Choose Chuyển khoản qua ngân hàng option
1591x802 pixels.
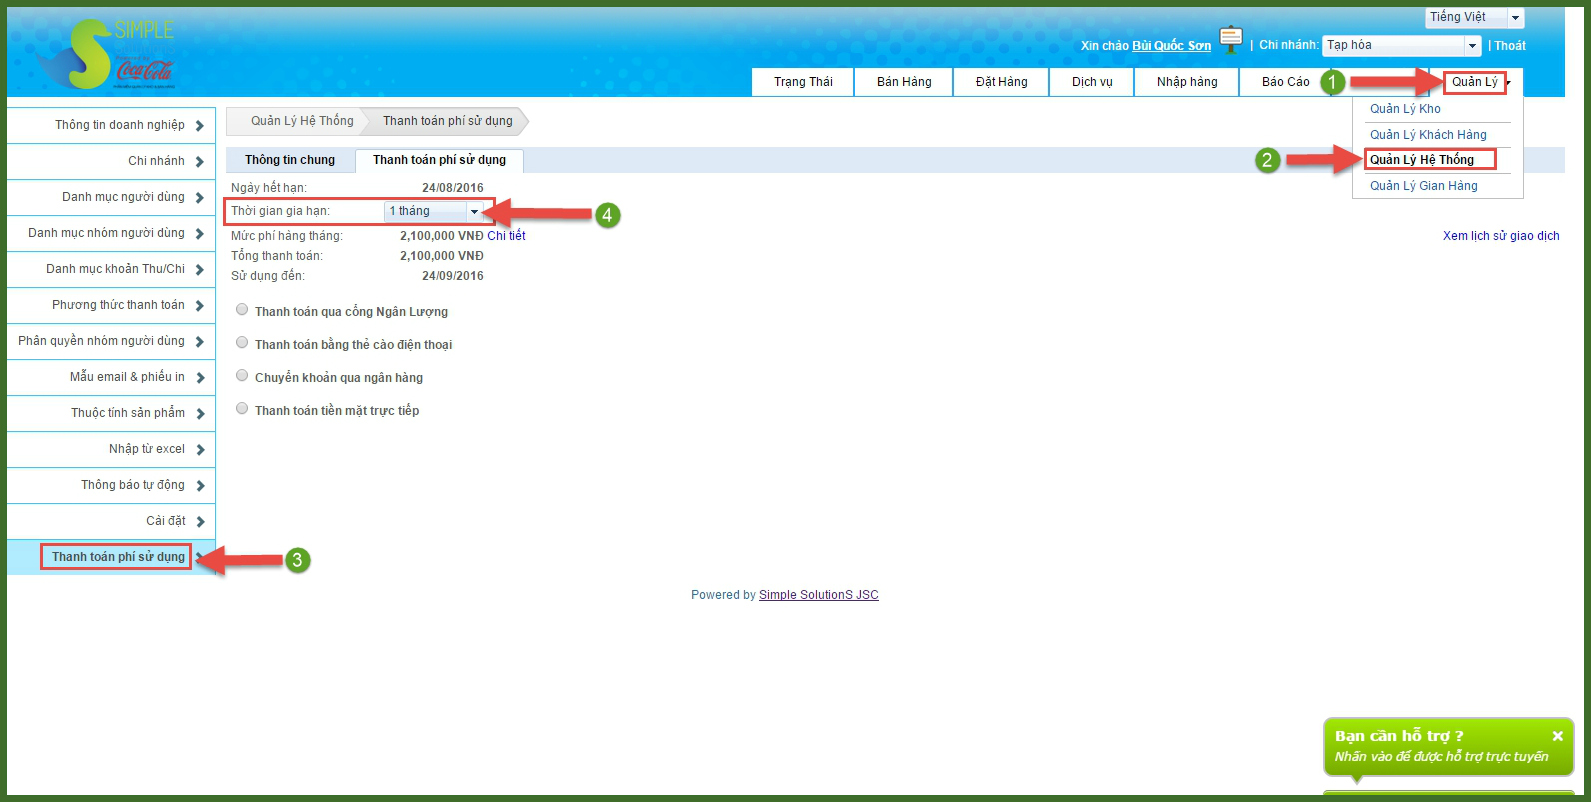(x=242, y=376)
